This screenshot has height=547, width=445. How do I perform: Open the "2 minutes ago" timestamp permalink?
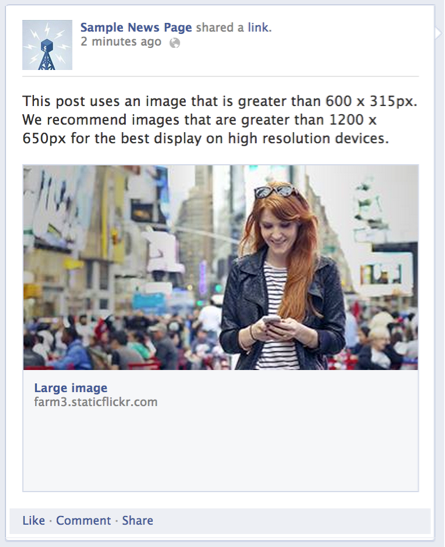click(x=121, y=42)
